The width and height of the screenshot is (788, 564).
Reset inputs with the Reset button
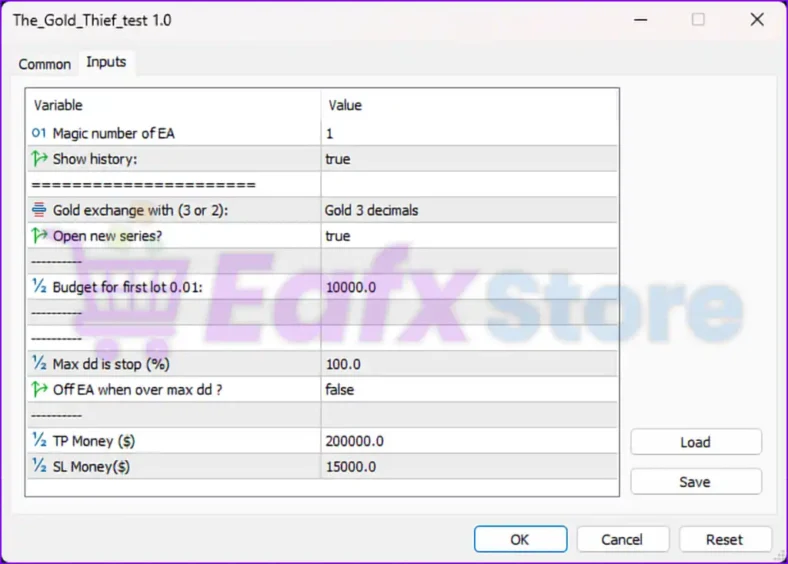point(724,539)
